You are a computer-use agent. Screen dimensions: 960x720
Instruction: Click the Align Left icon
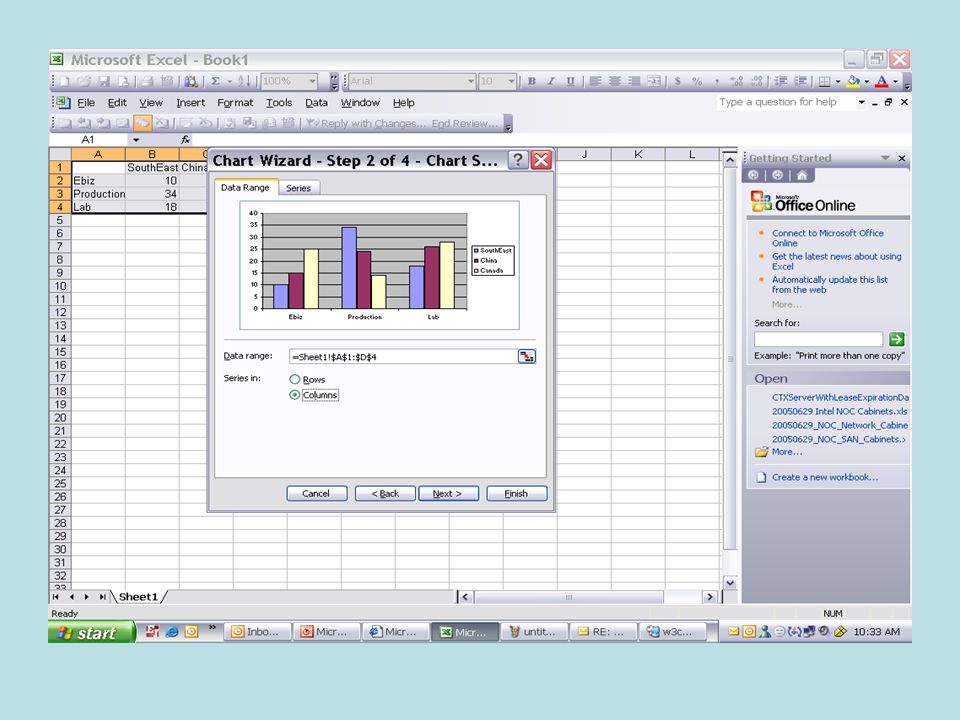(x=595, y=81)
